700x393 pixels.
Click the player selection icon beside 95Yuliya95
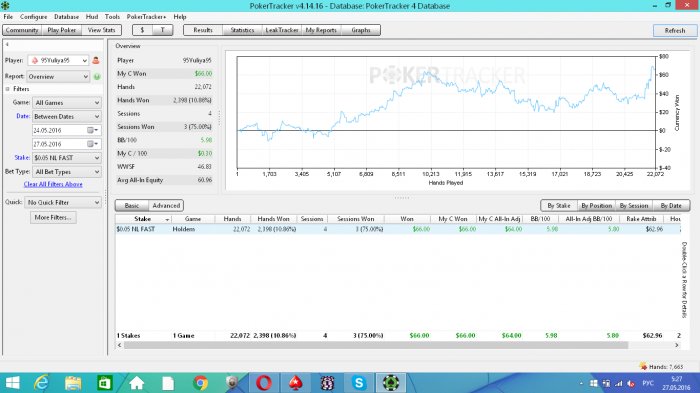96,60
